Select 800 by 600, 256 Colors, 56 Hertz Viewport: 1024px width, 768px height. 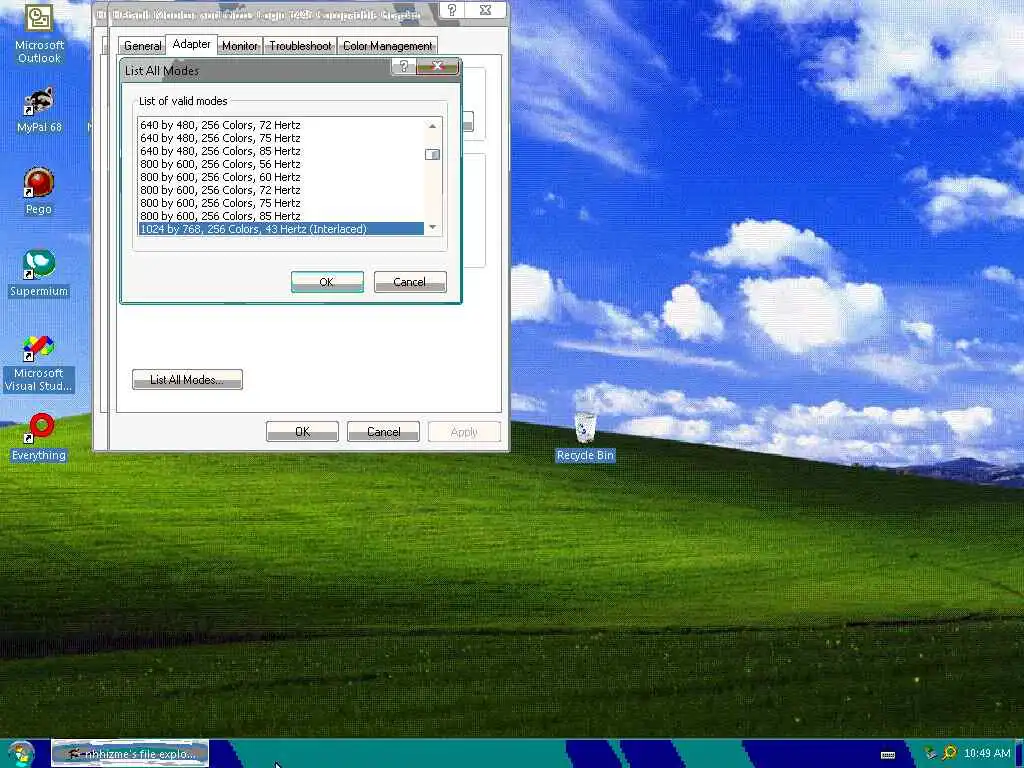coord(281,164)
